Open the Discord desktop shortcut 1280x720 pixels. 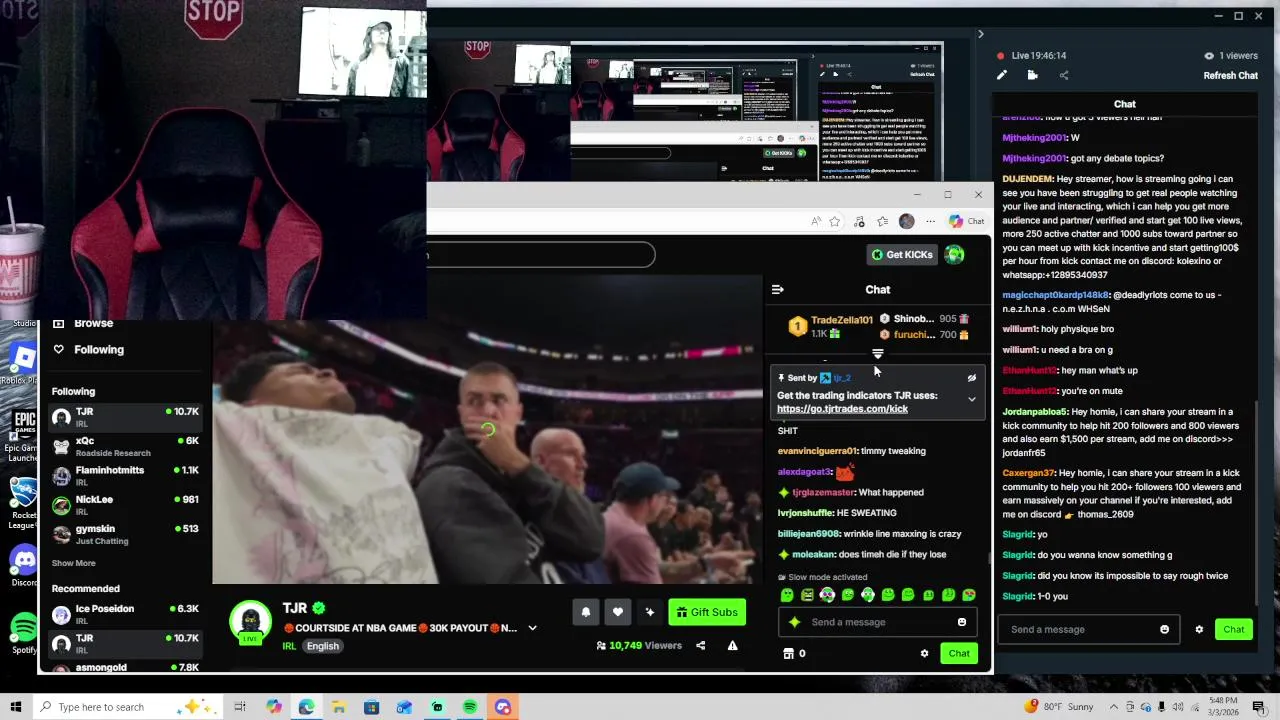point(24,565)
